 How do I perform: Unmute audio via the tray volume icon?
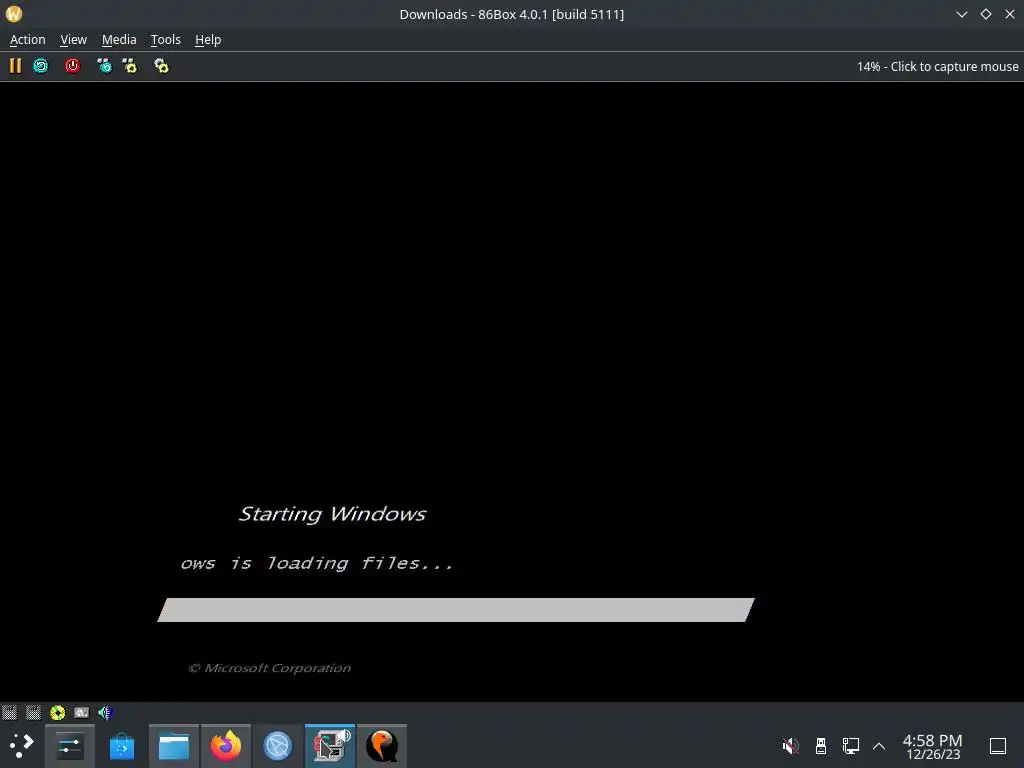tap(790, 746)
